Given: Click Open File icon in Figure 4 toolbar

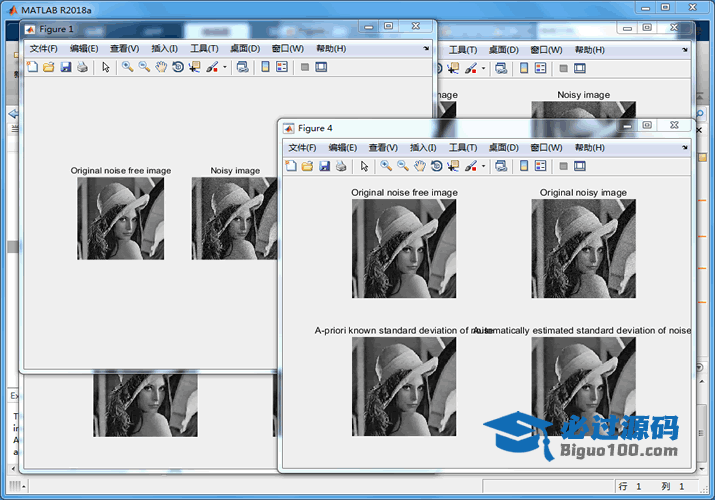Looking at the screenshot, I should point(307,166).
